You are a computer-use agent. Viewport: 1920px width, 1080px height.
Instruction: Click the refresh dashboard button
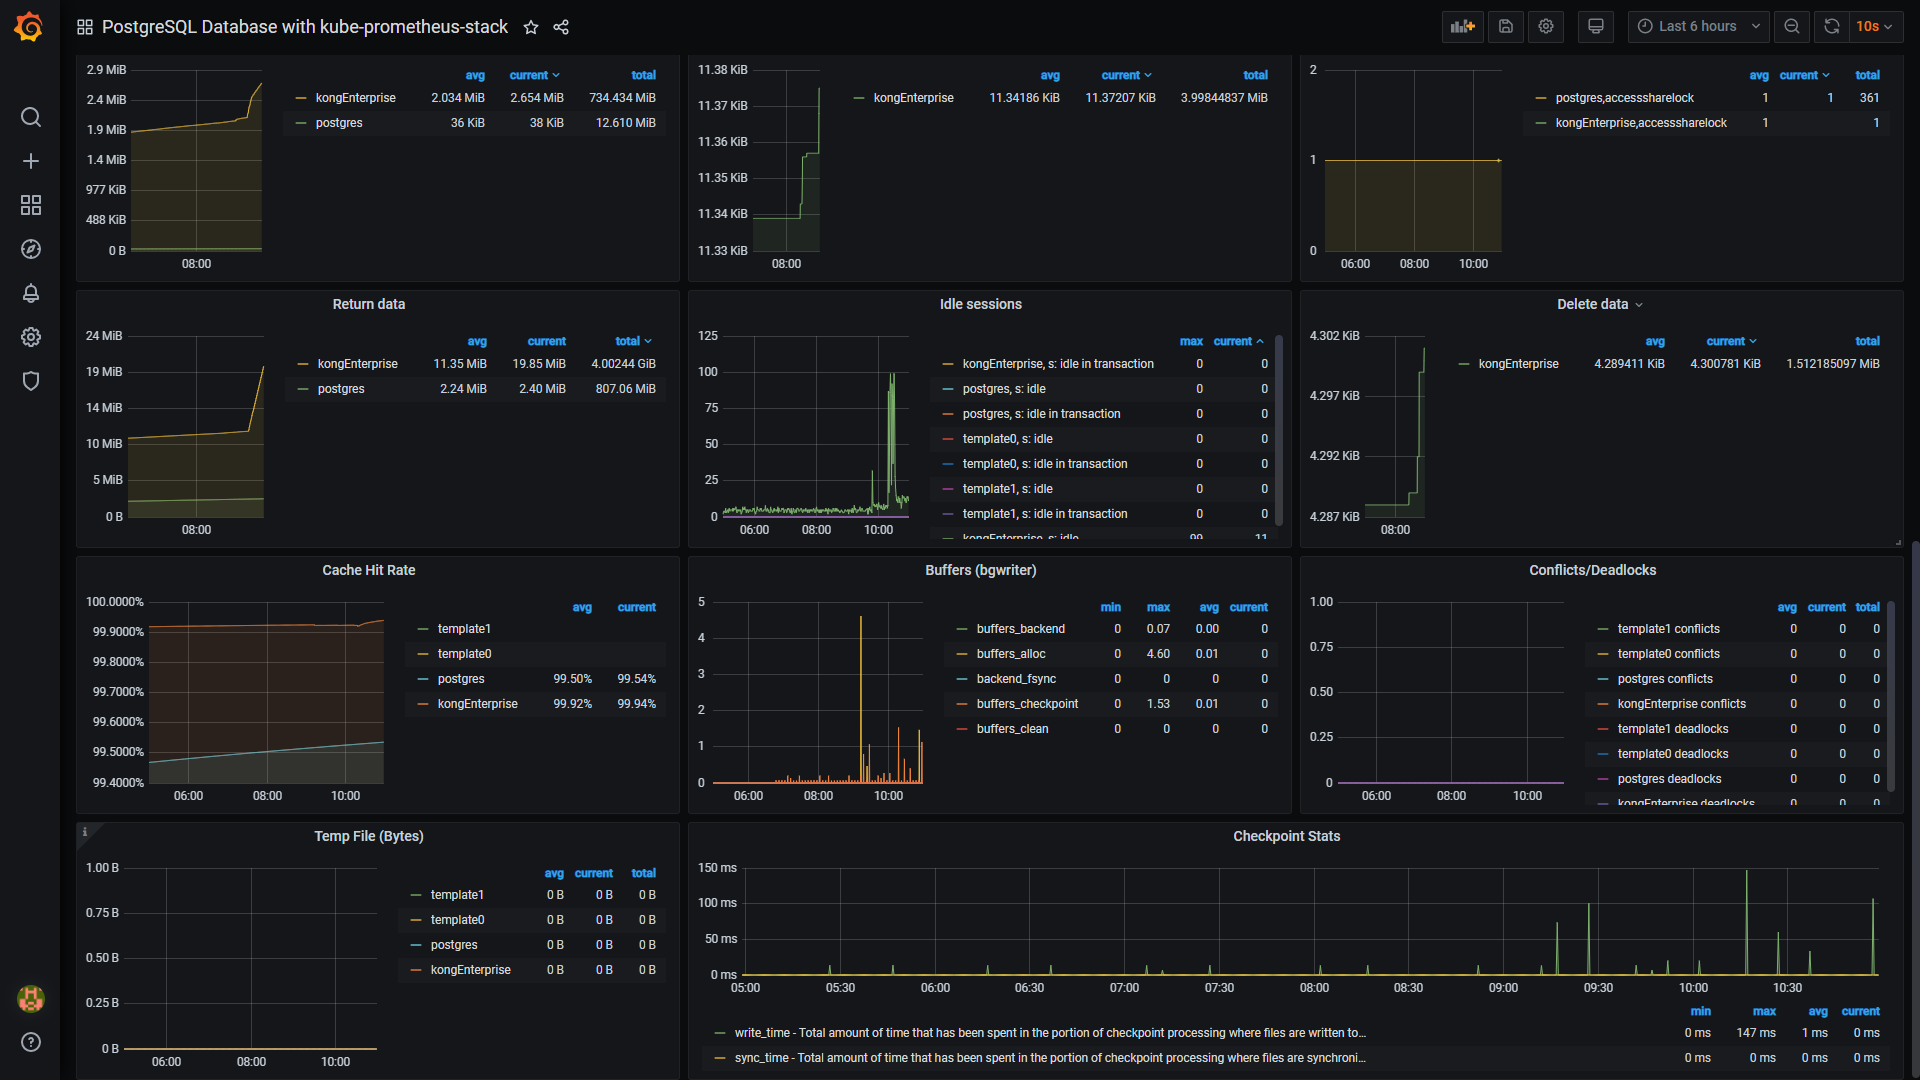point(1831,27)
